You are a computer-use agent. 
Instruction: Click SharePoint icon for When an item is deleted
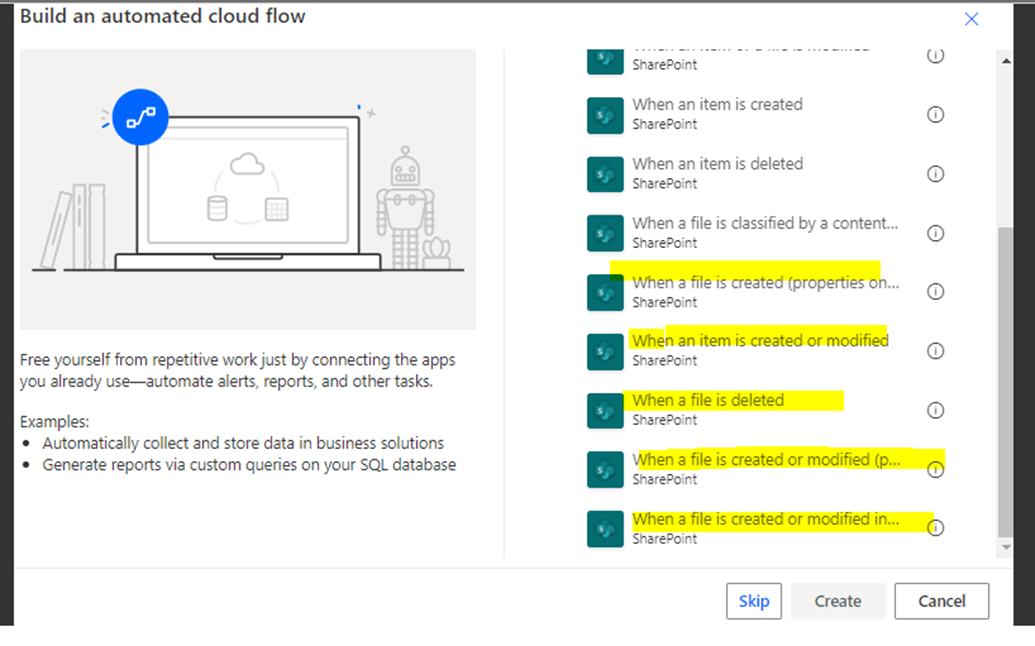coord(605,174)
